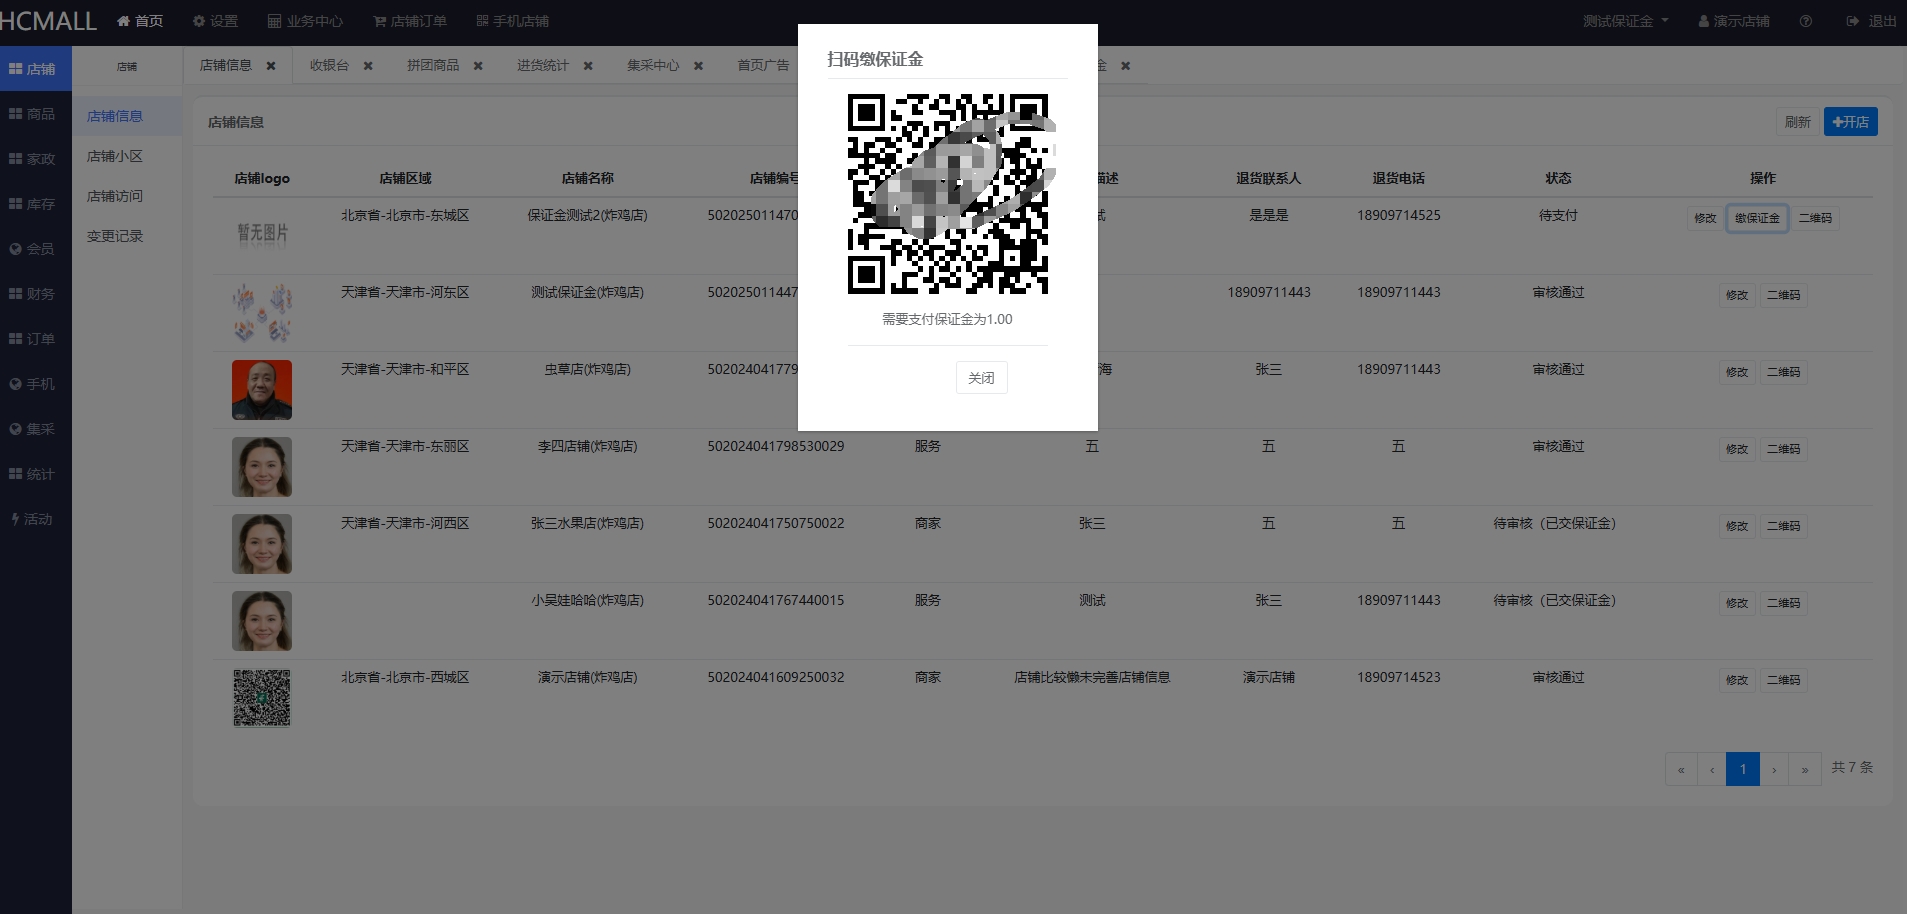Click the 演示店铺 user account link

point(1733,21)
